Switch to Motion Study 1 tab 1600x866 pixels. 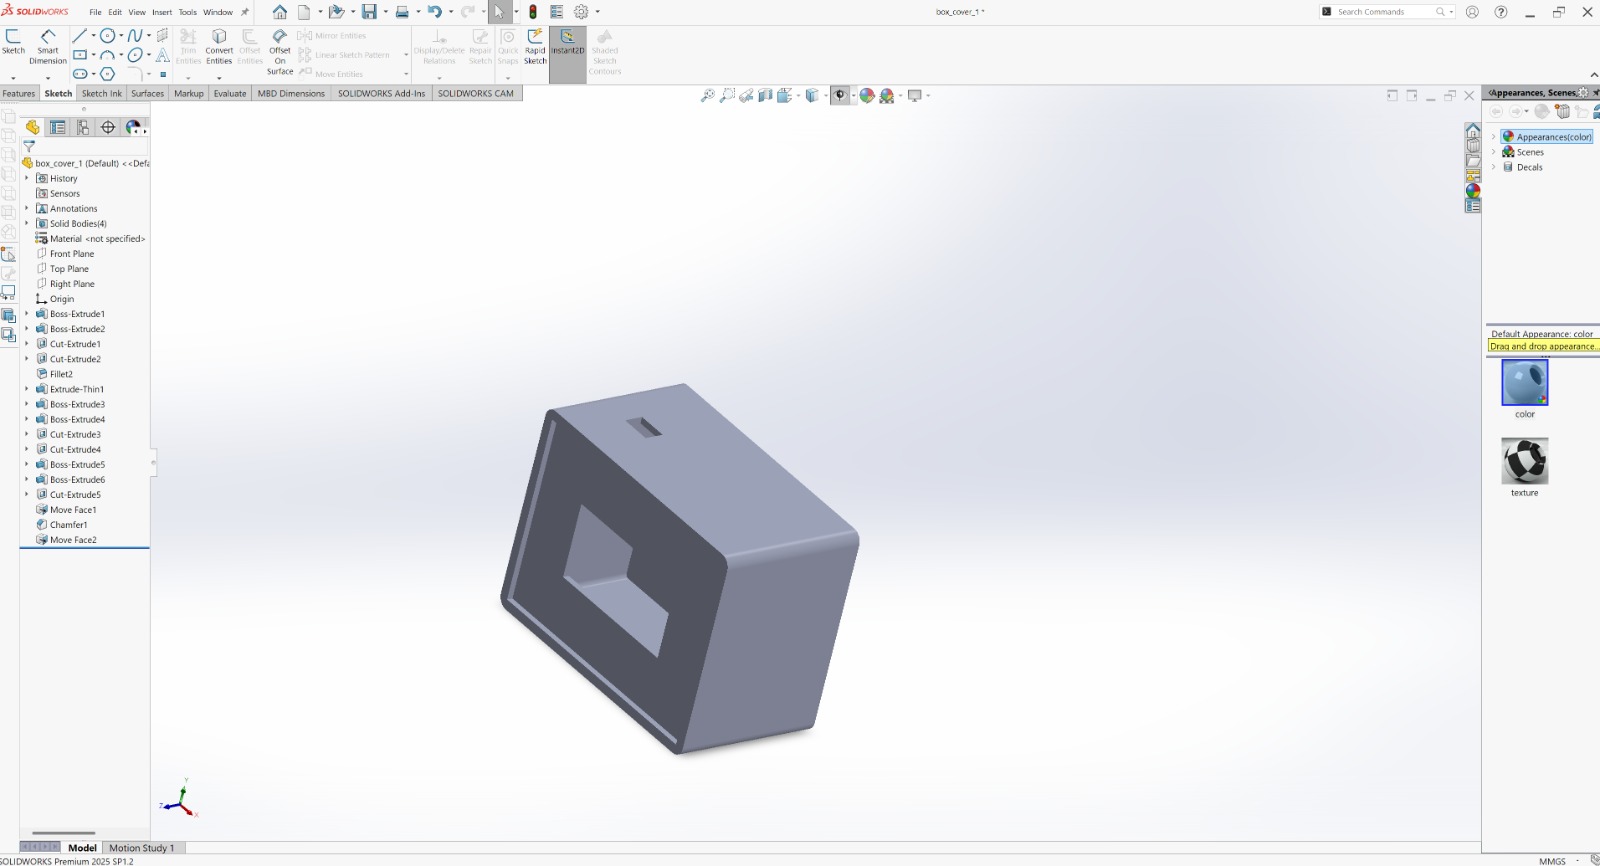click(x=141, y=848)
